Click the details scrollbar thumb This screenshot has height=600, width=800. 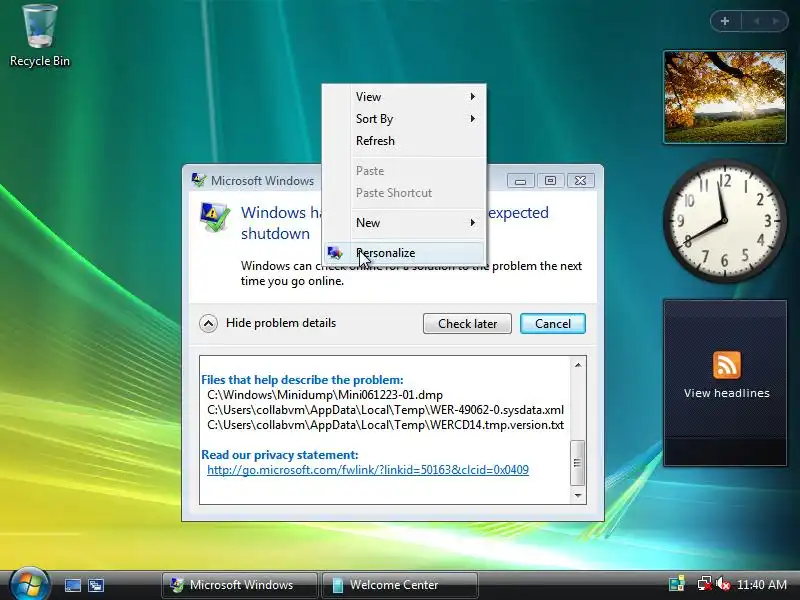(x=578, y=463)
